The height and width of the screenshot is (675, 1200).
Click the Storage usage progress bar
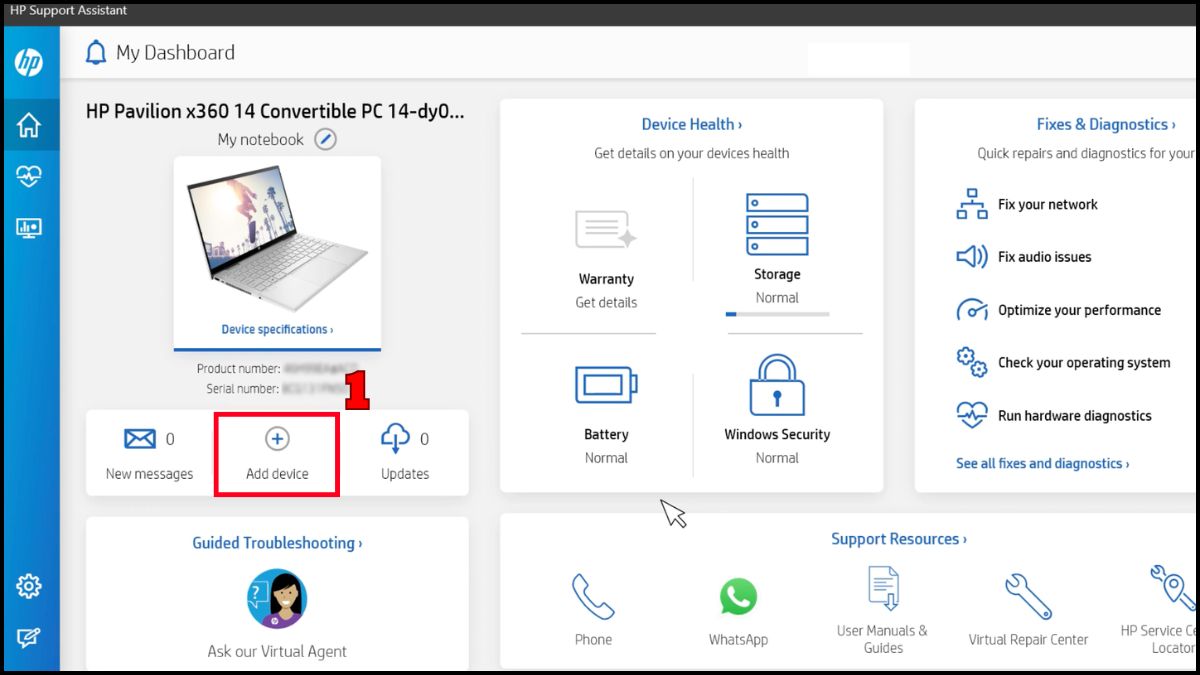point(777,314)
